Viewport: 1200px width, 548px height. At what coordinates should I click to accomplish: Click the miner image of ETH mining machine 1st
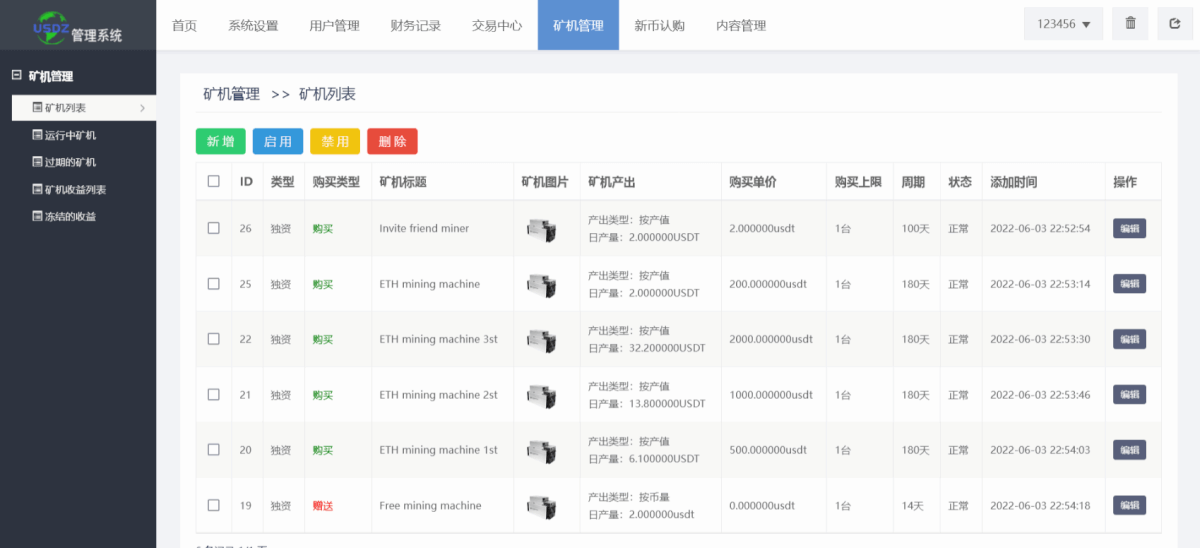pyautogui.click(x=541, y=451)
